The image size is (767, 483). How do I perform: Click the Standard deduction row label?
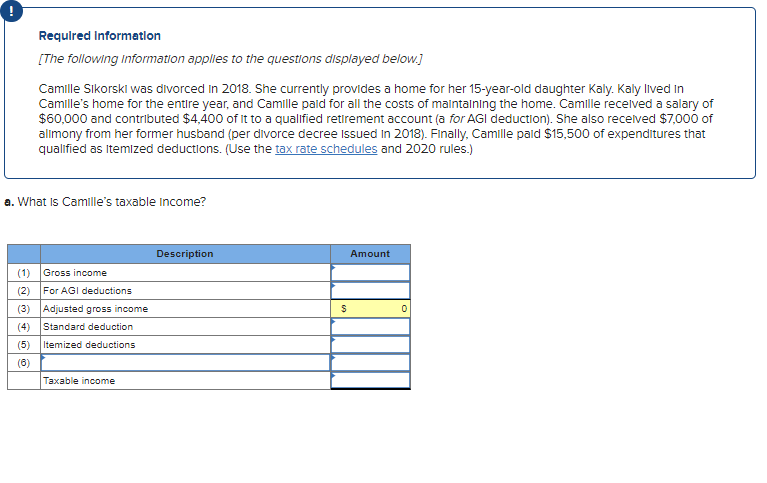88,327
